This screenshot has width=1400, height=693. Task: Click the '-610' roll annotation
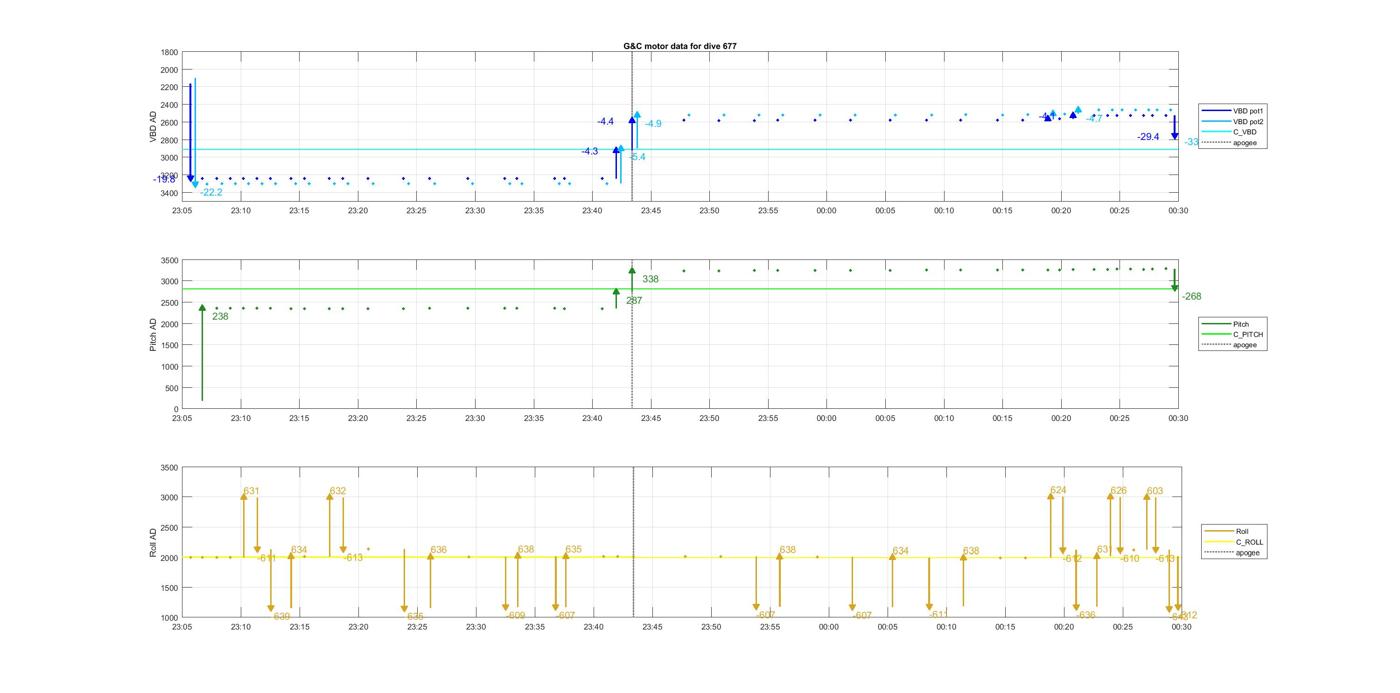pos(1129,559)
